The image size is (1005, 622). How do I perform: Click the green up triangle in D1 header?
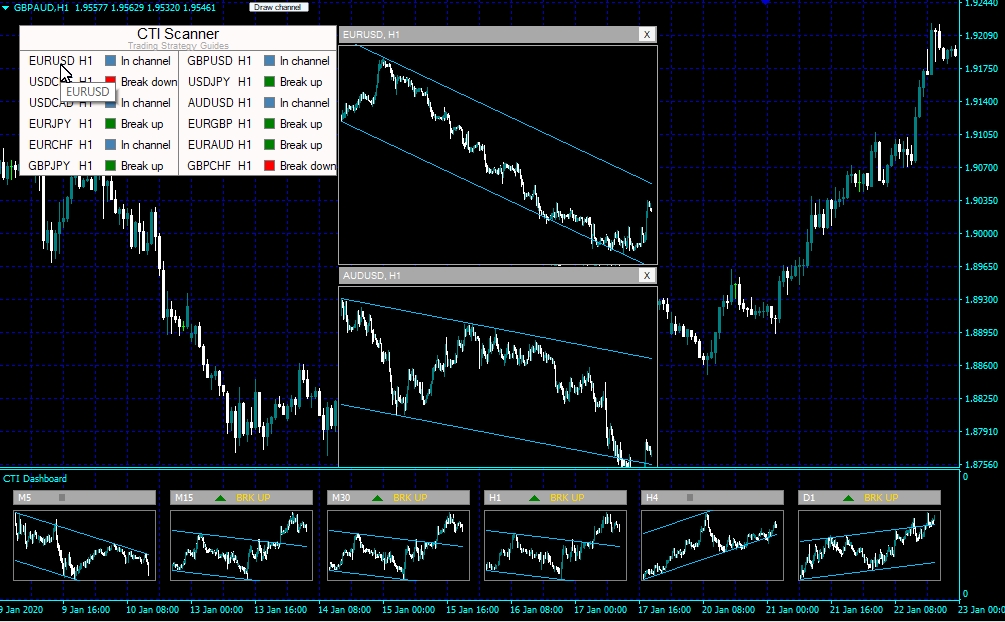849,498
